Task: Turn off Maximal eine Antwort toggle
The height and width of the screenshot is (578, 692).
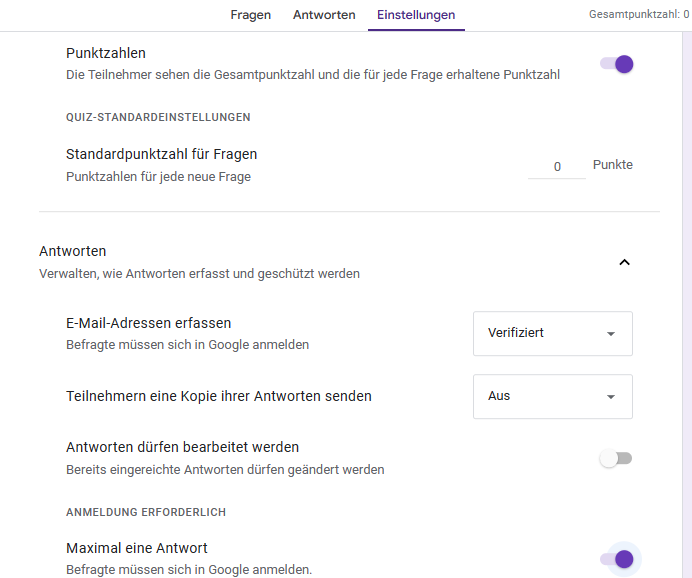Action: (617, 558)
